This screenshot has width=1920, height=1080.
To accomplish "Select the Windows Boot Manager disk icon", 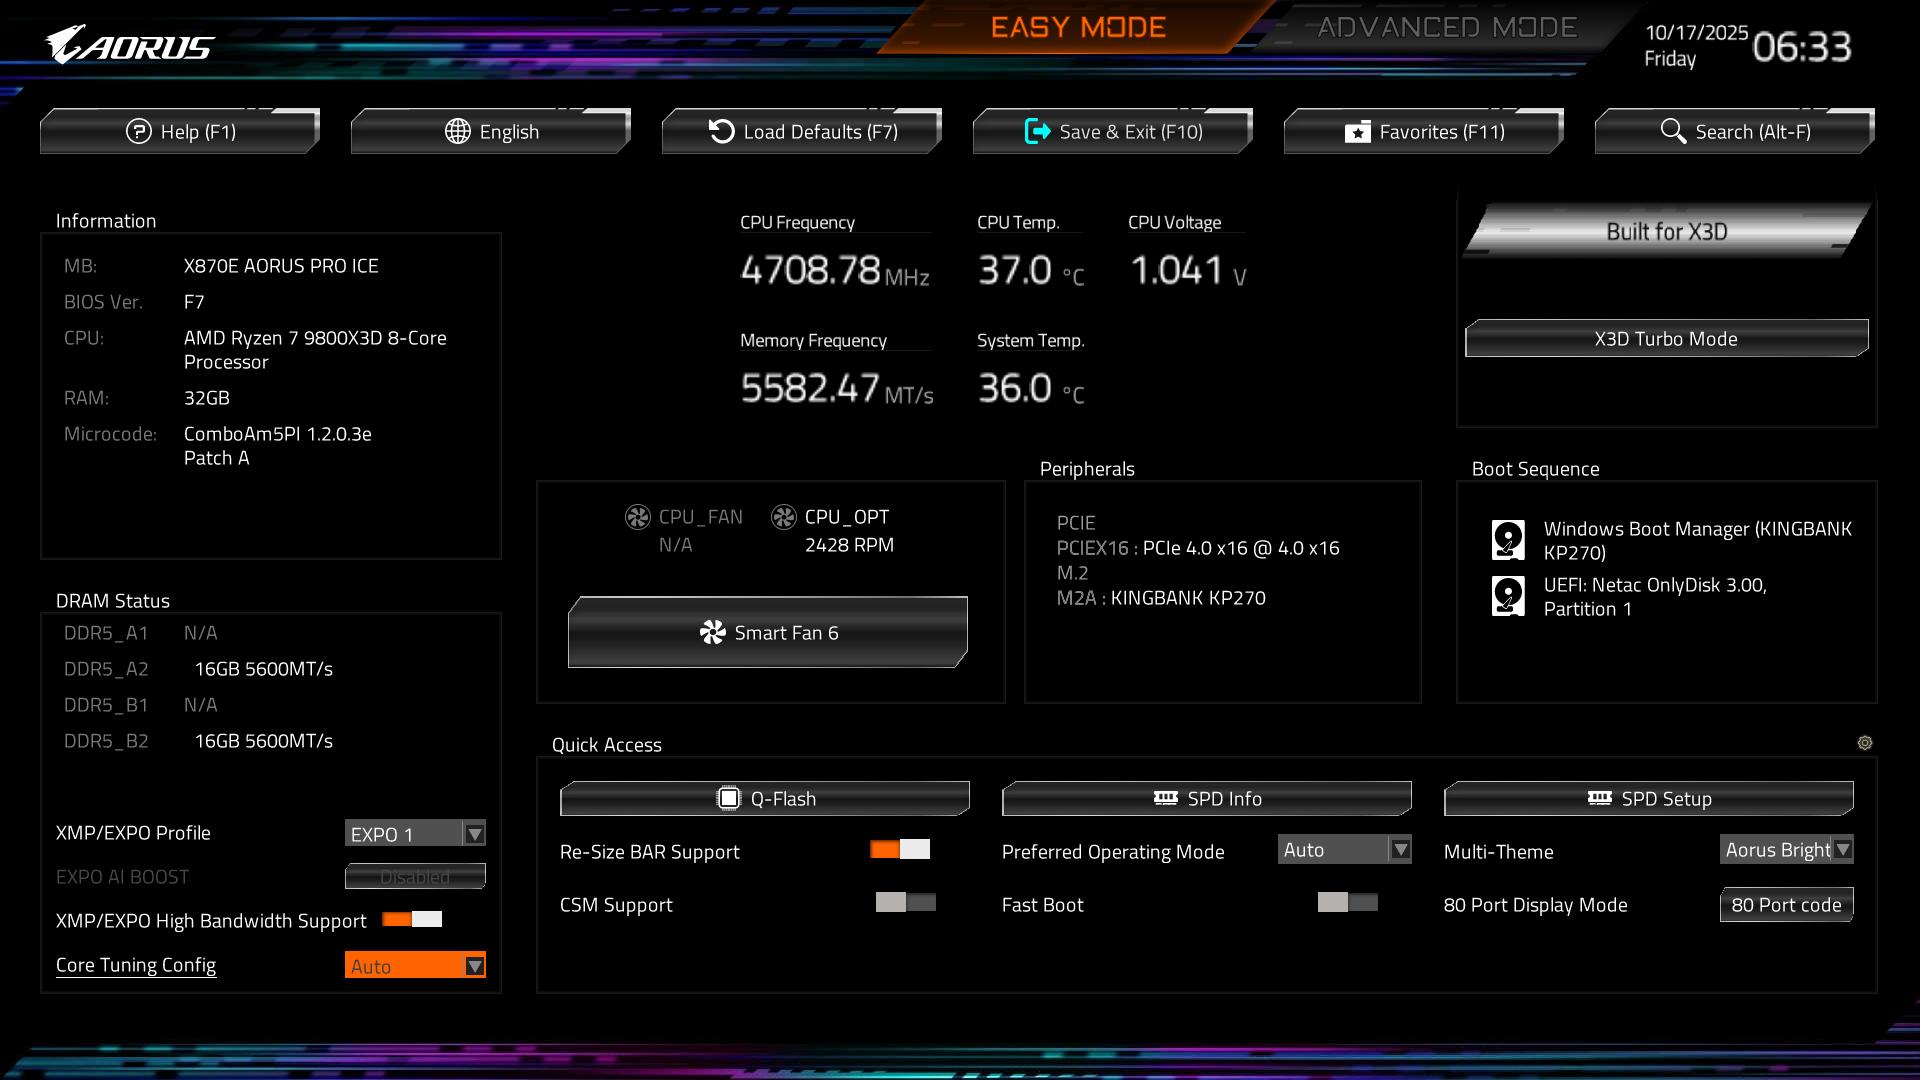I will click(x=1507, y=540).
